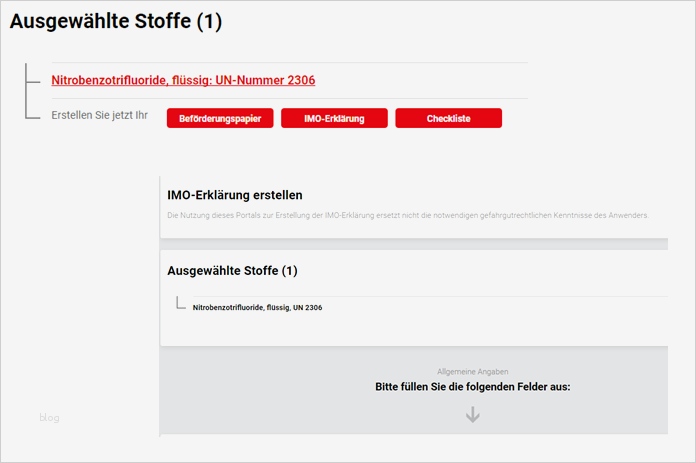The image size is (696, 463).
Task: Click the tree connector before the black UN 2306 entry
Action: (180, 304)
